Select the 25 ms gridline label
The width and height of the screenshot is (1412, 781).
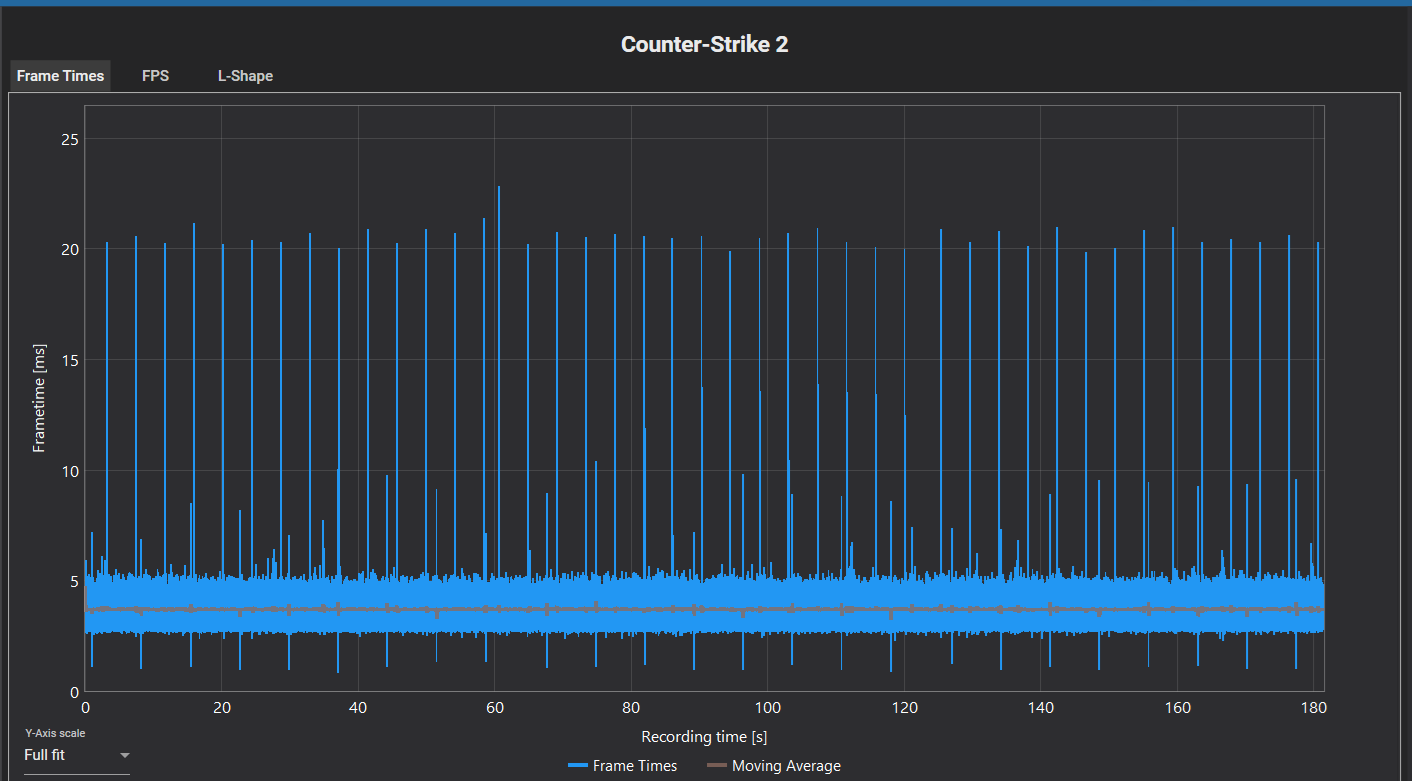pos(70,139)
